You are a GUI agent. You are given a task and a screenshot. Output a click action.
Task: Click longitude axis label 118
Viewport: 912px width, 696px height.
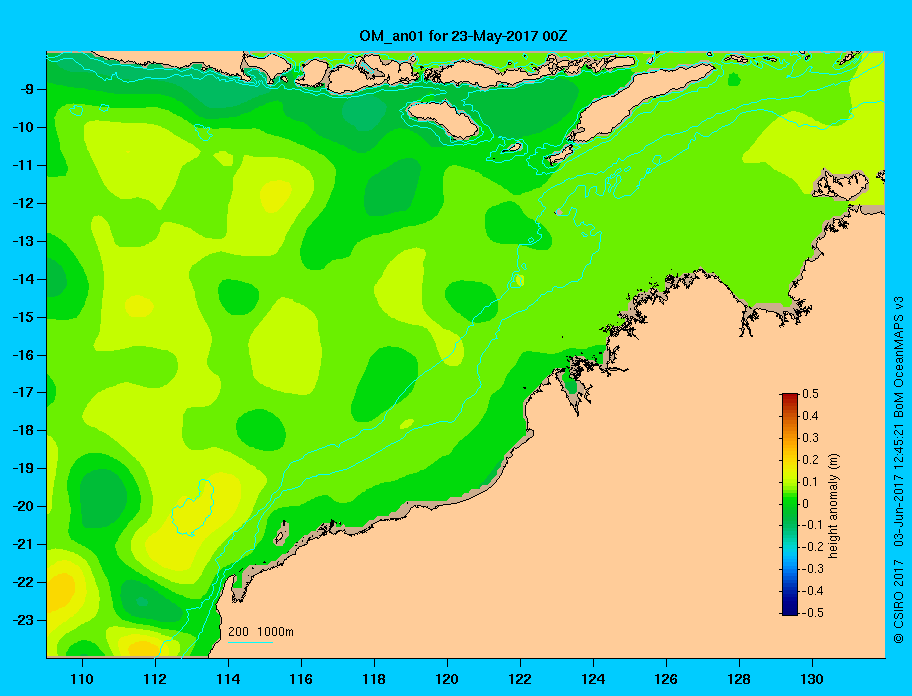(374, 679)
